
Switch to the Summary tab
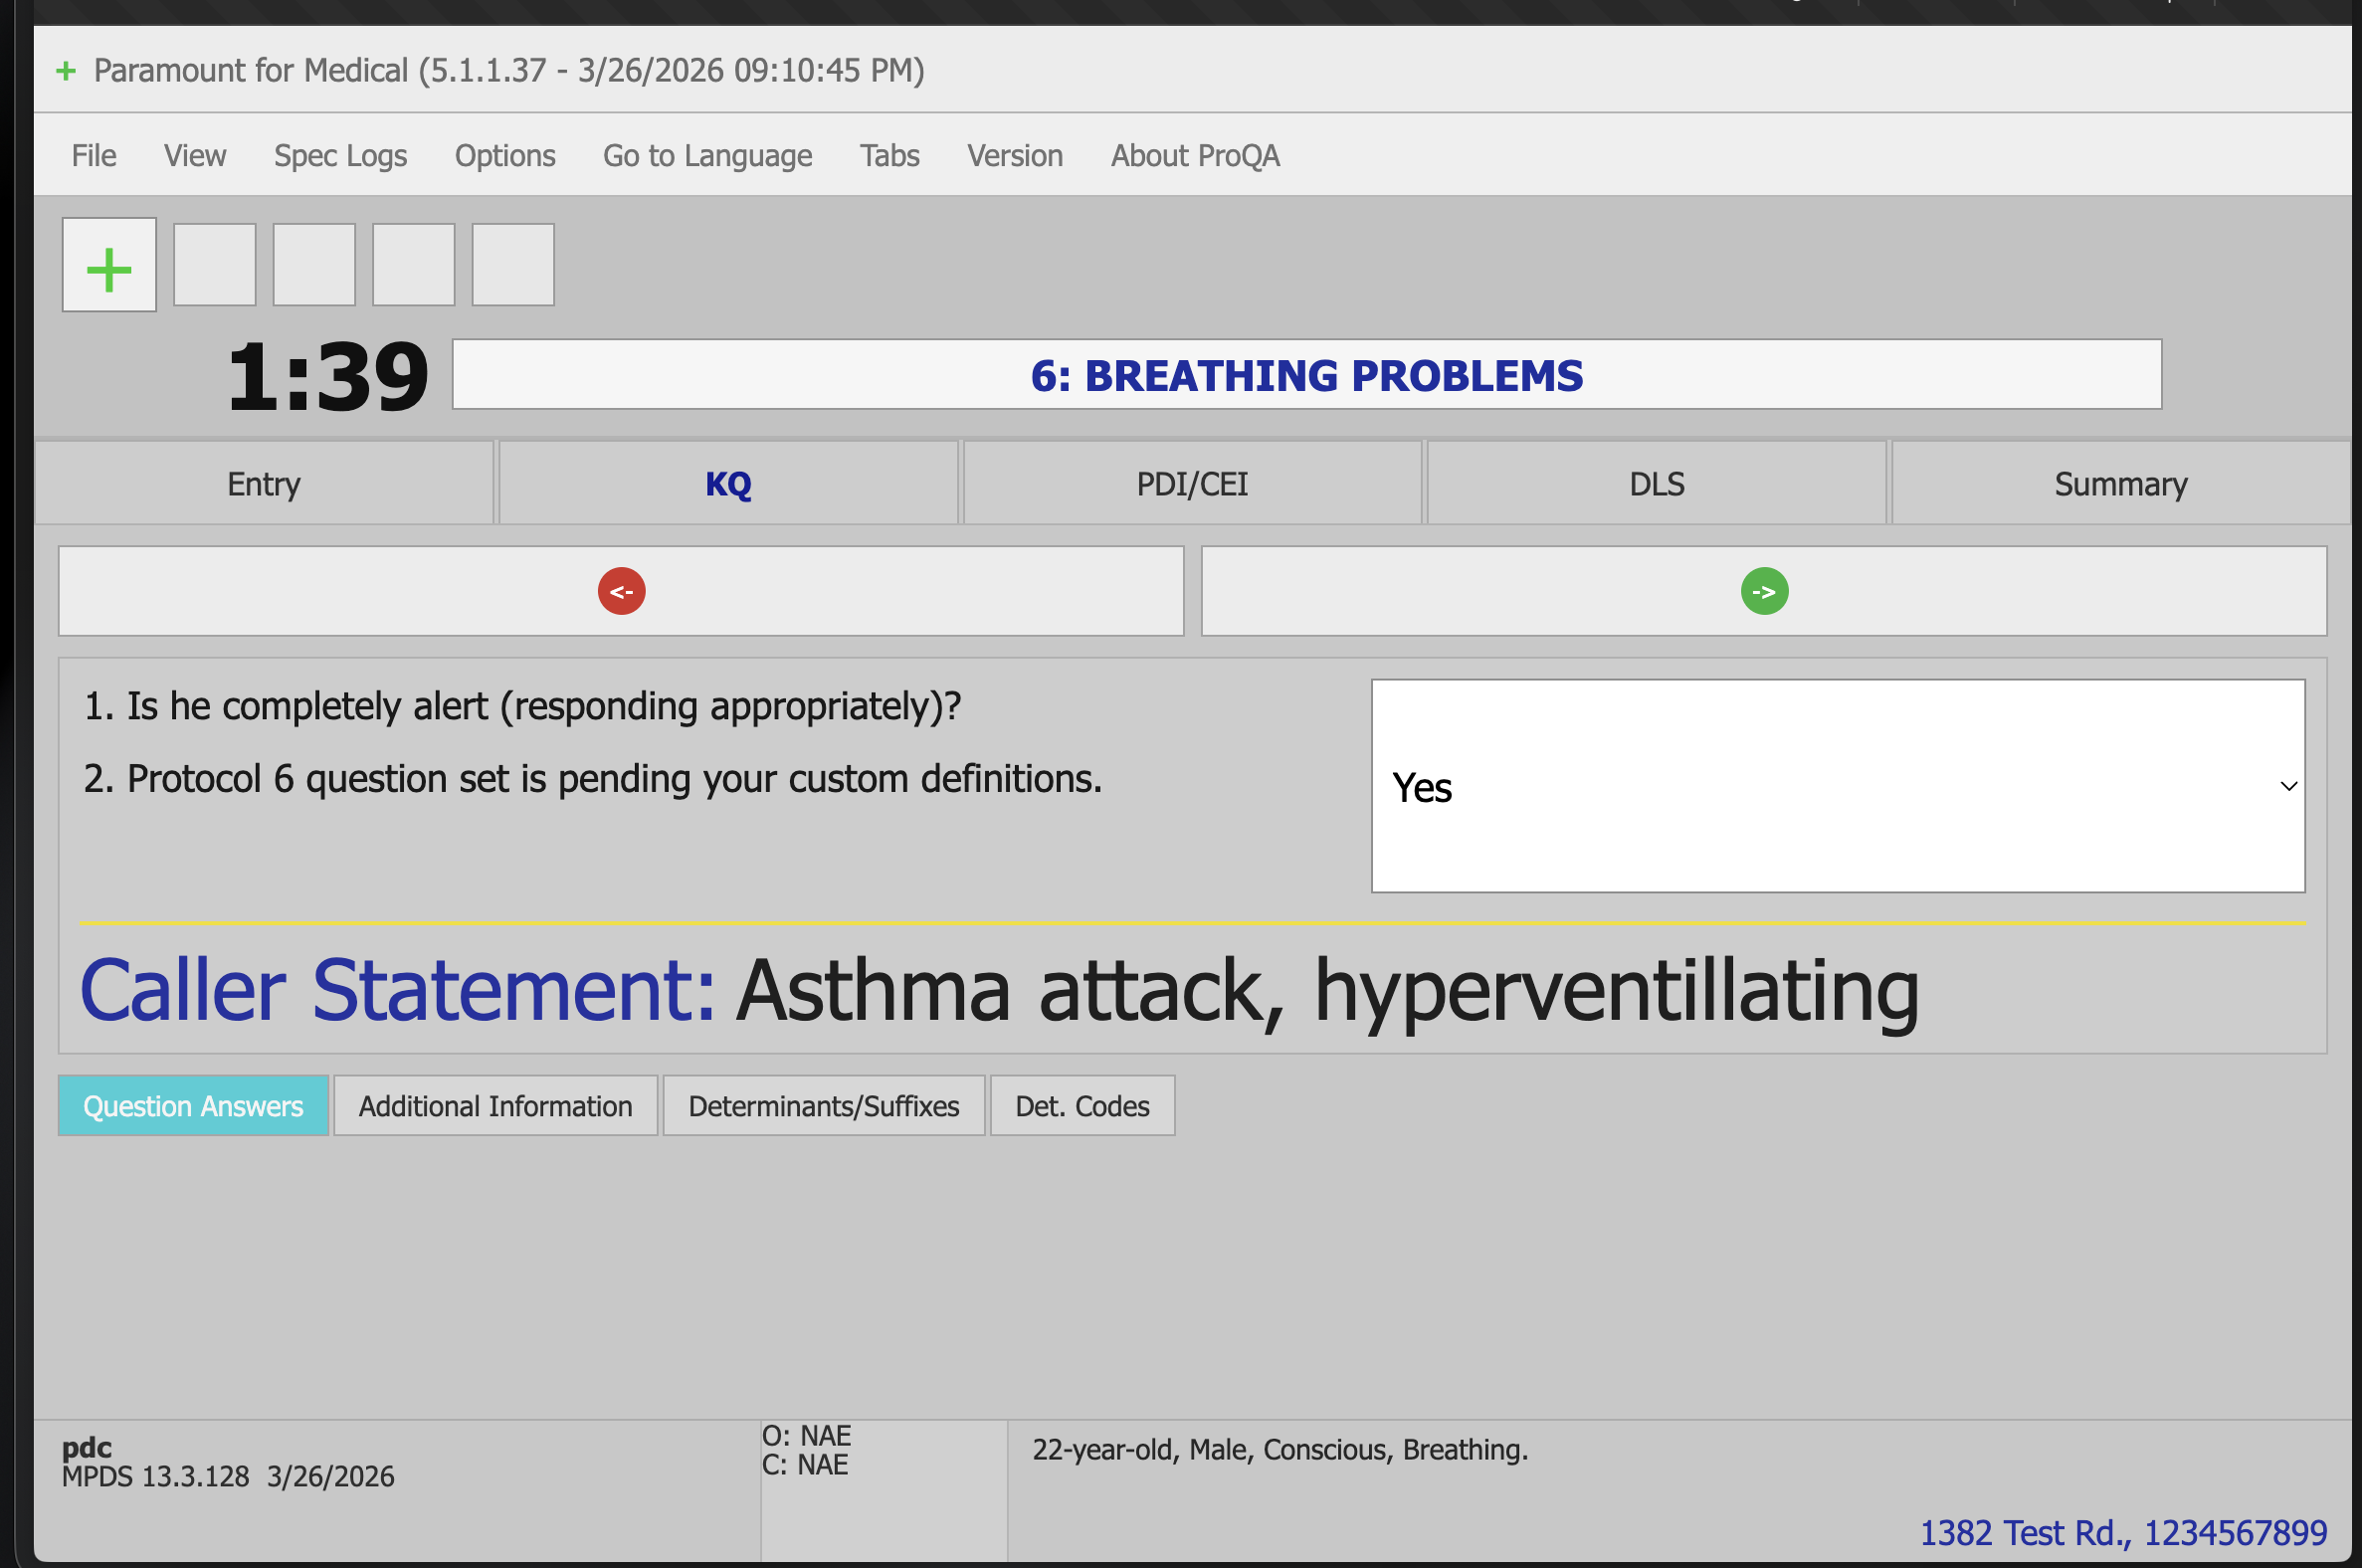(x=2119, y=485)
